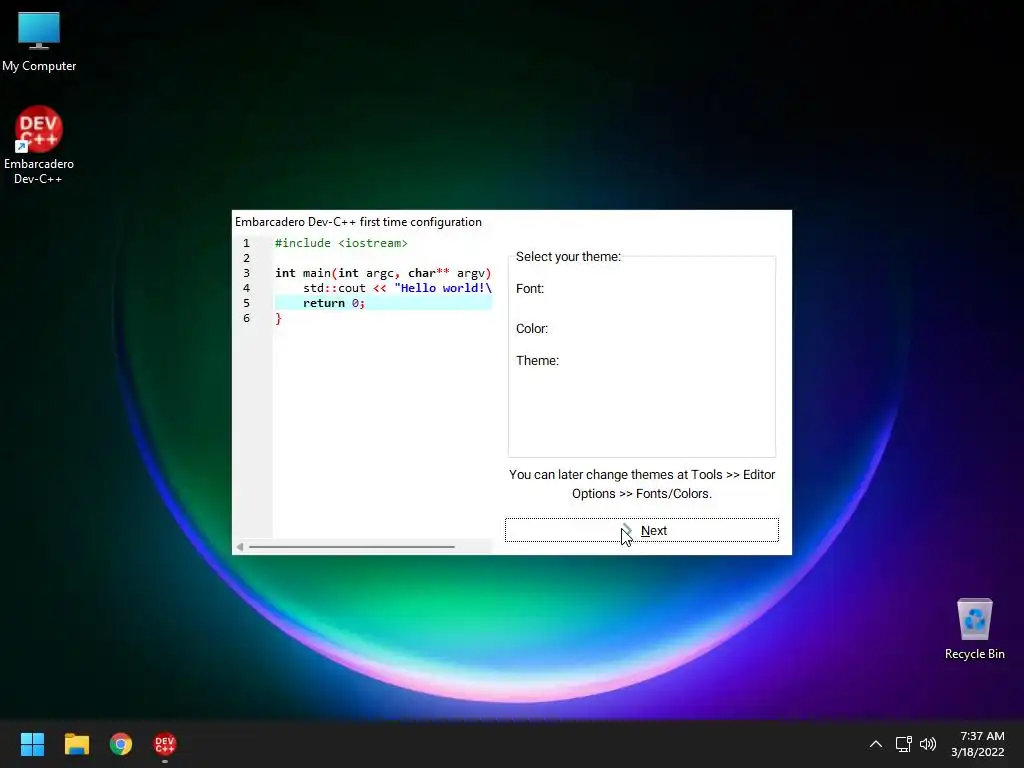
Task: Open My Computer desktop icon
Action: (39, 42)
